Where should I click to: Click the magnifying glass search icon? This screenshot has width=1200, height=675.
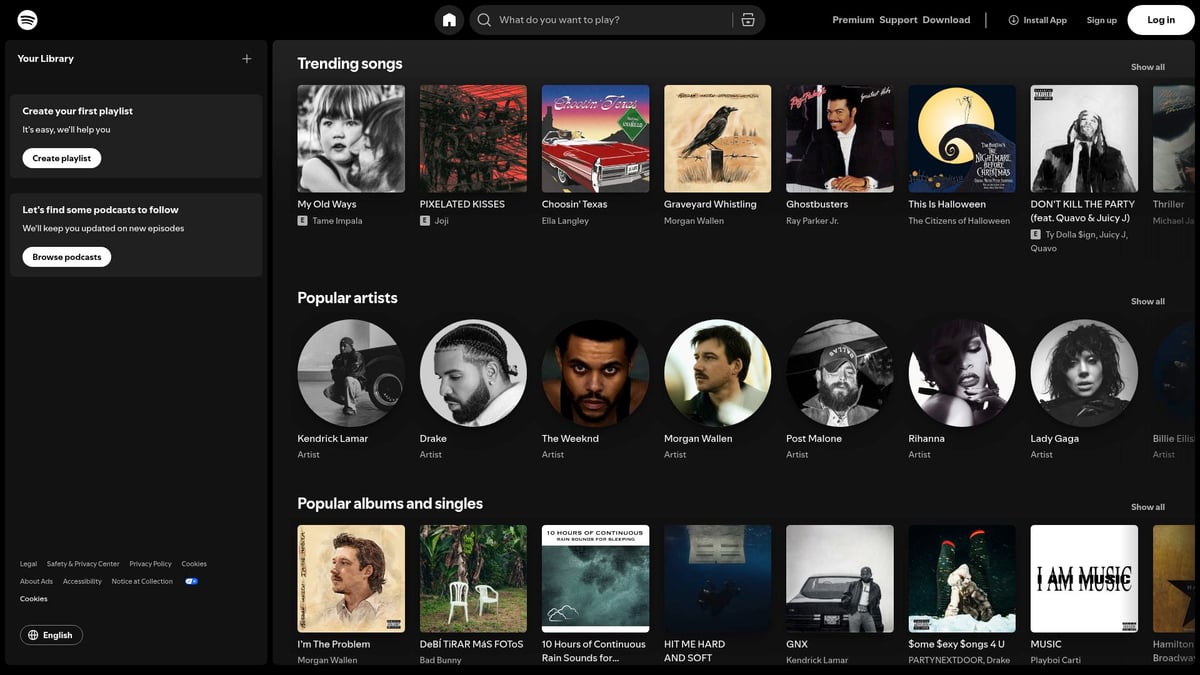point(483,19)
